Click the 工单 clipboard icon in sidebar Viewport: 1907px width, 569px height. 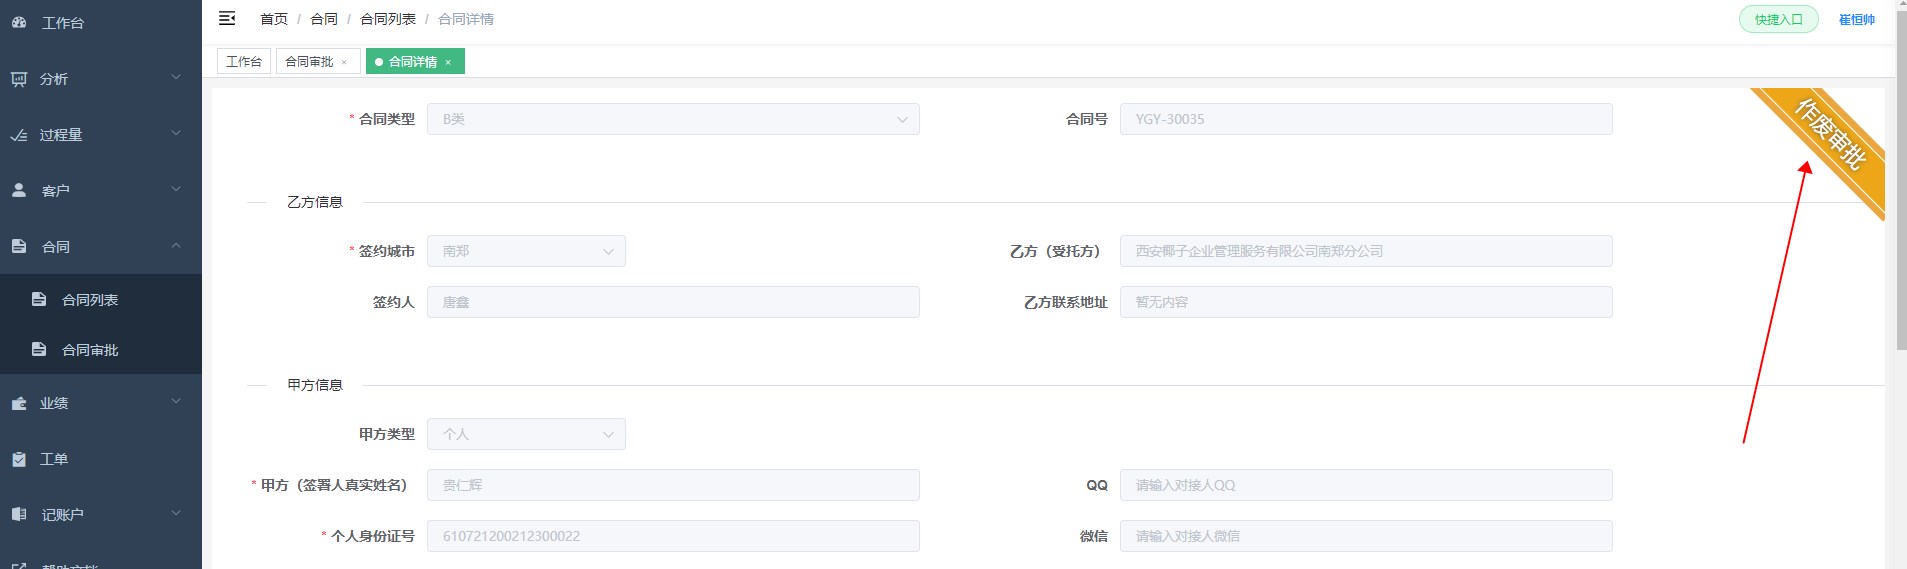pos(19,459)
